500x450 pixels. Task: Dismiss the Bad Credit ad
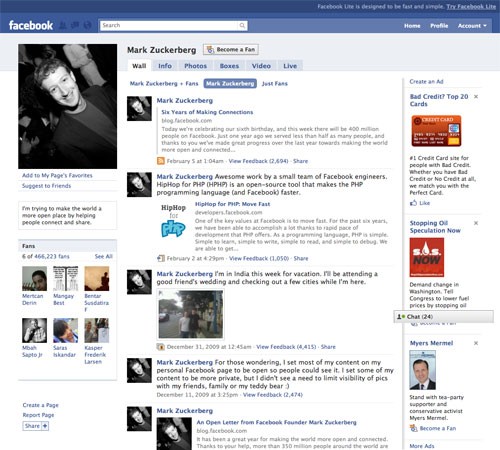coord(476,97)
